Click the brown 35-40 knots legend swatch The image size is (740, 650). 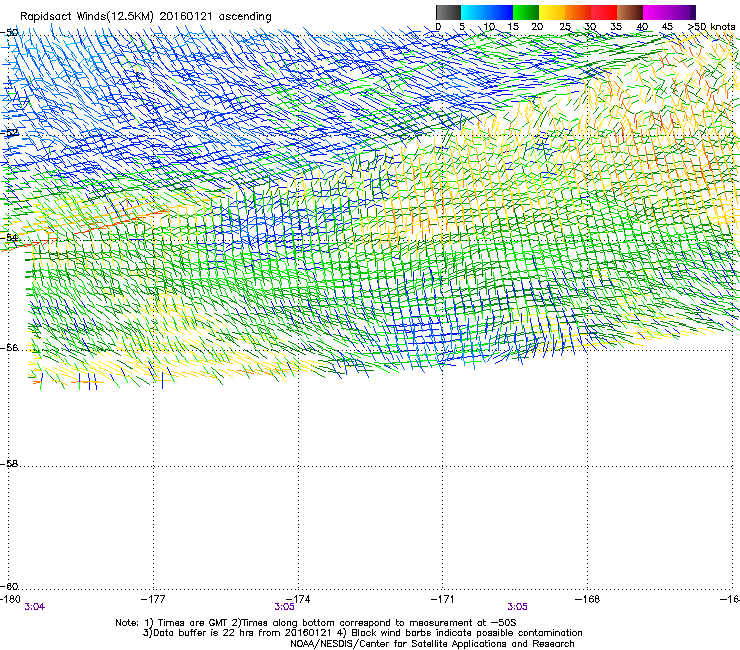pyautogui.click(x=630, y=12)
